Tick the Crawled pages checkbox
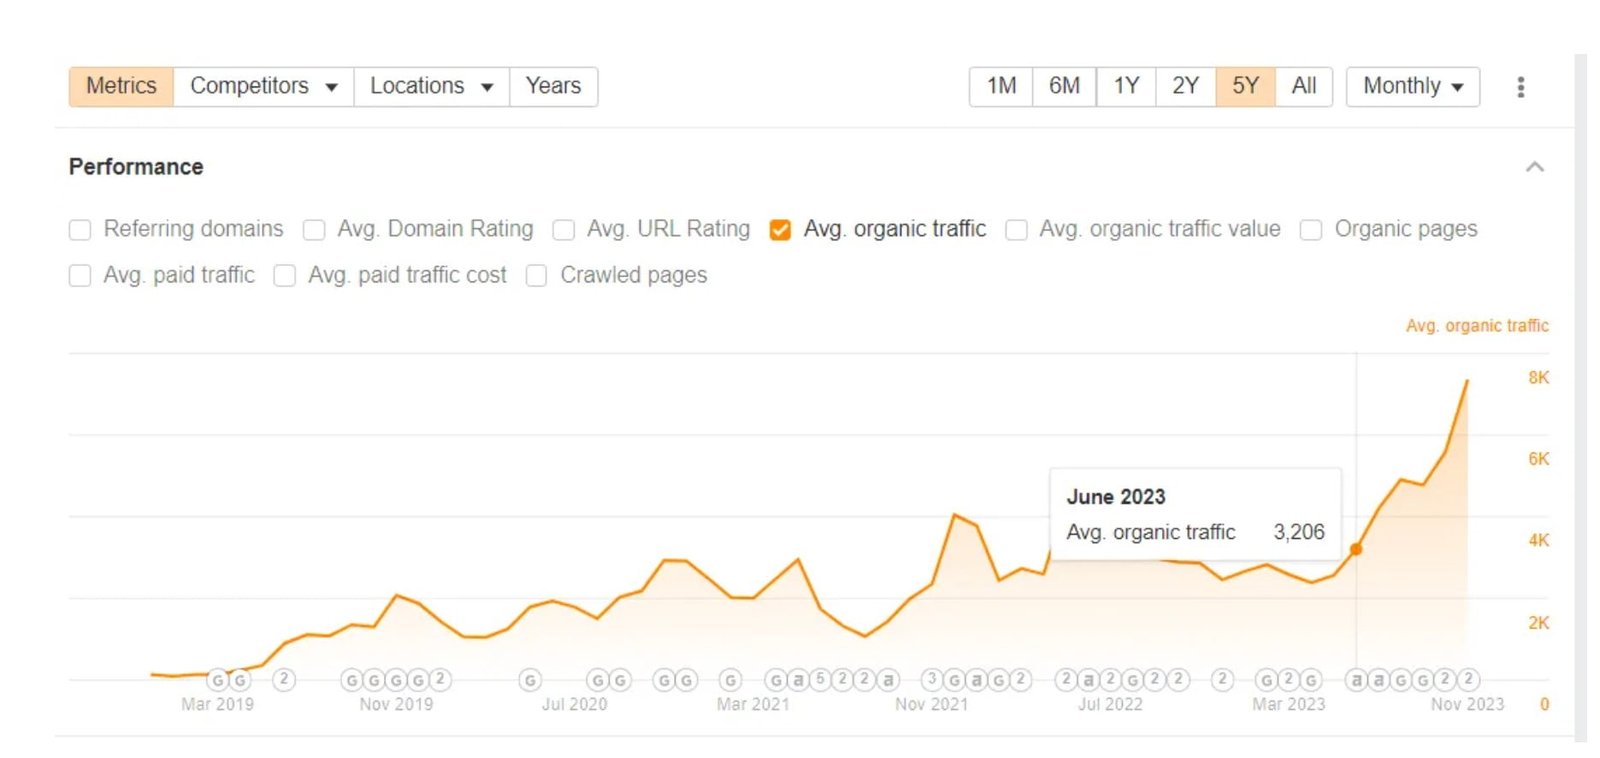 [537, 276]
